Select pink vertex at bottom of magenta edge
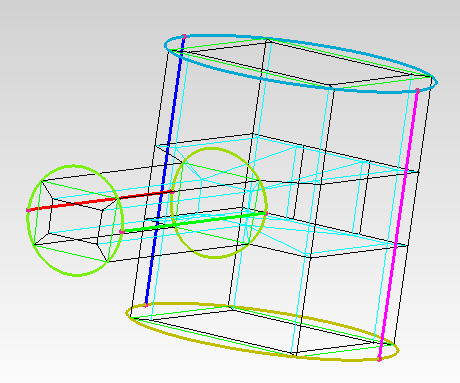This screenshot has height=383, width=460. 379,359
